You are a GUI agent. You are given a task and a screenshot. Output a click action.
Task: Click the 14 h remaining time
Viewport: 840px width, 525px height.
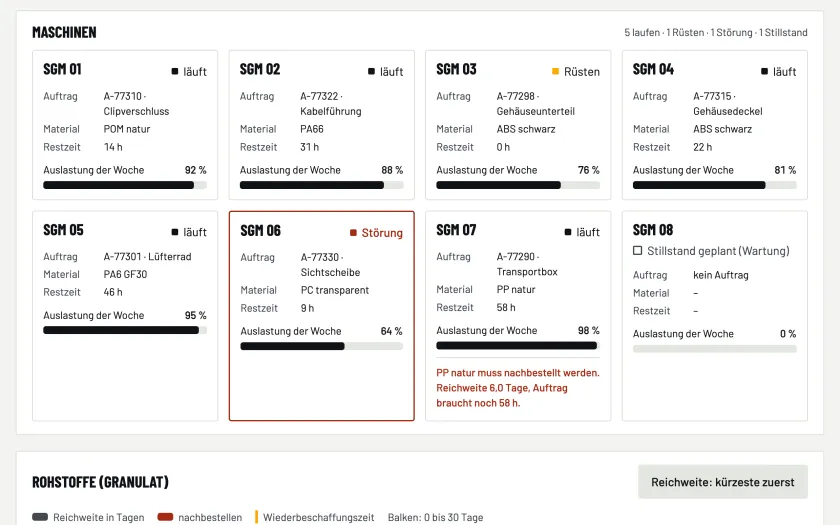tap(113, 147)
